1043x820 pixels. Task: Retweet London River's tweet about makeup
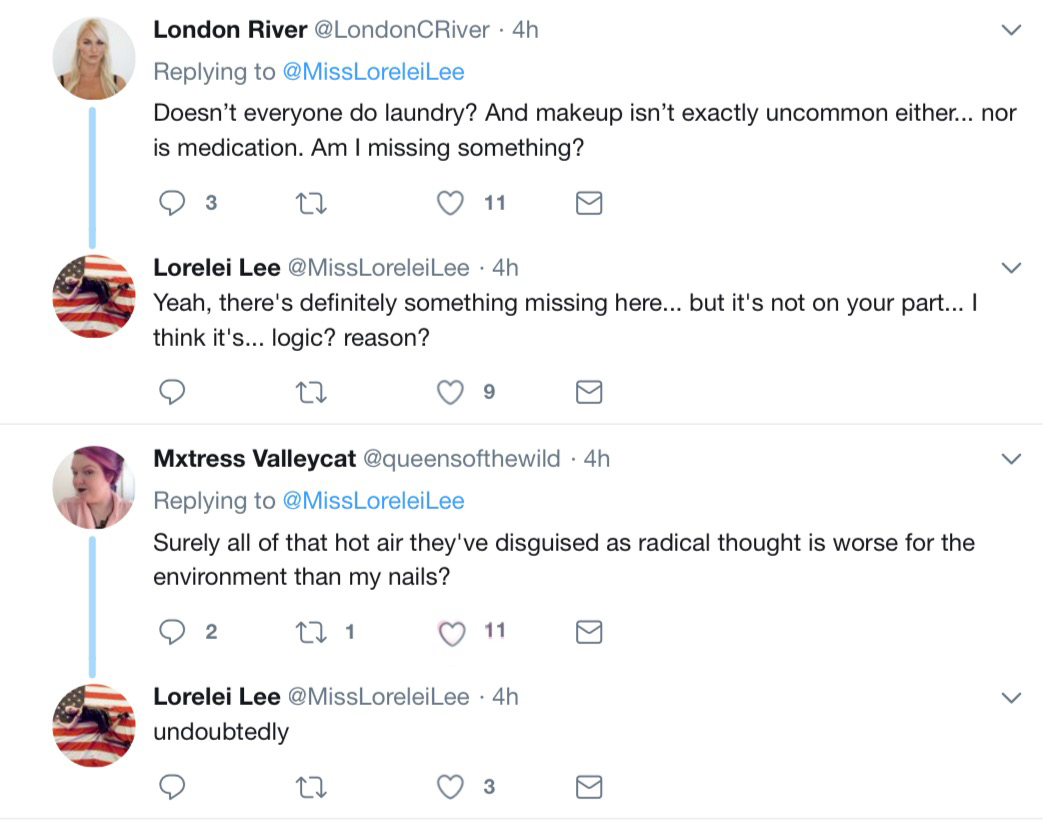pyautogui.click(x=311, y=203)
